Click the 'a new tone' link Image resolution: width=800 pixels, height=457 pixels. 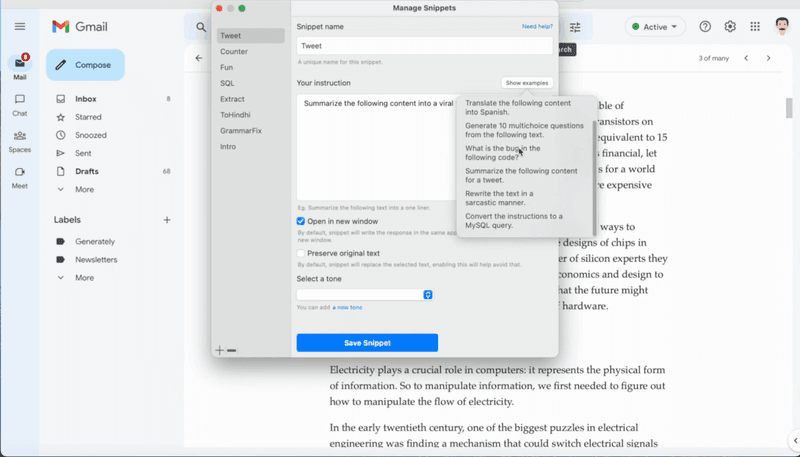point(347,308)
